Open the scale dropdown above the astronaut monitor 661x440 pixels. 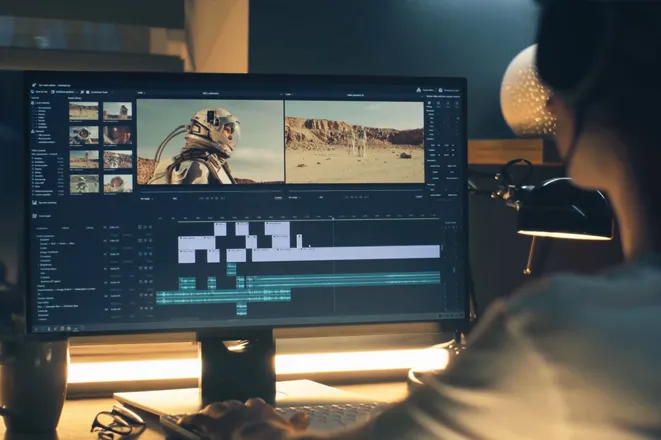pos(142,93)
